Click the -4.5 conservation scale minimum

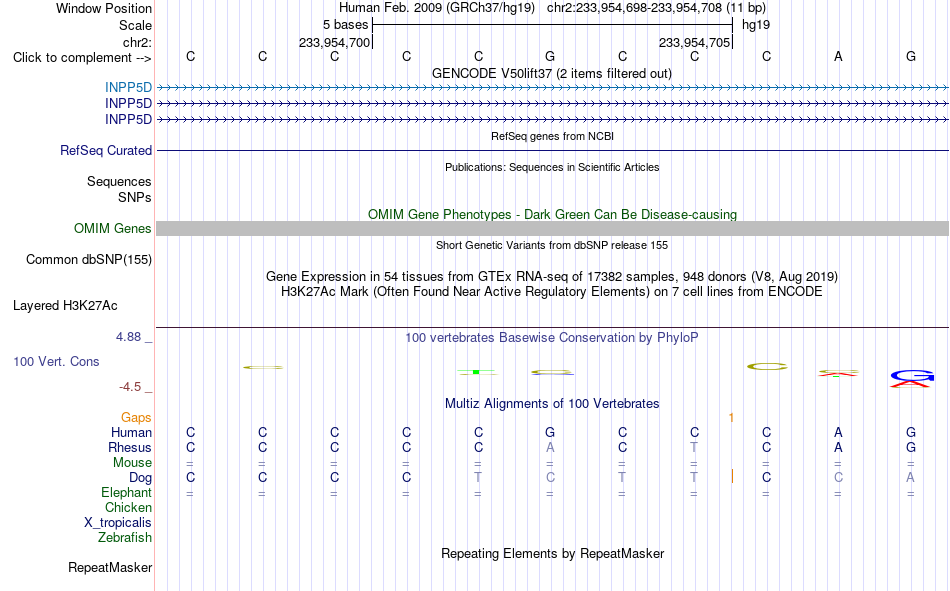click(x=130, y=387)
